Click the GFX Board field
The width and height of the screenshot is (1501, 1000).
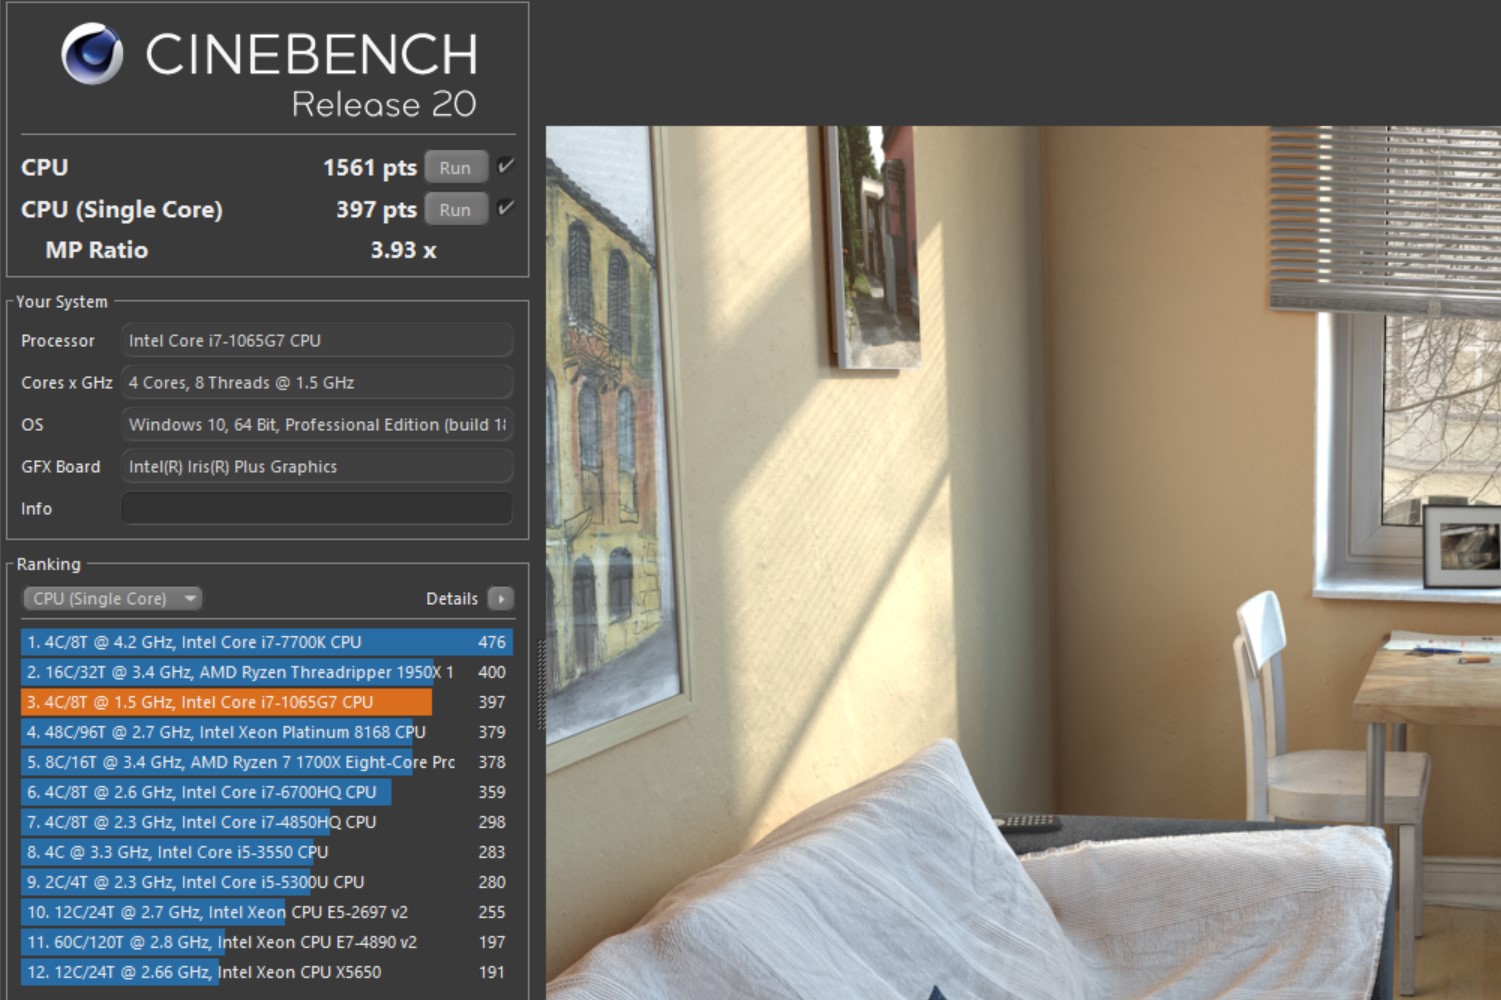pyautogui.click(x=317, y=466)
